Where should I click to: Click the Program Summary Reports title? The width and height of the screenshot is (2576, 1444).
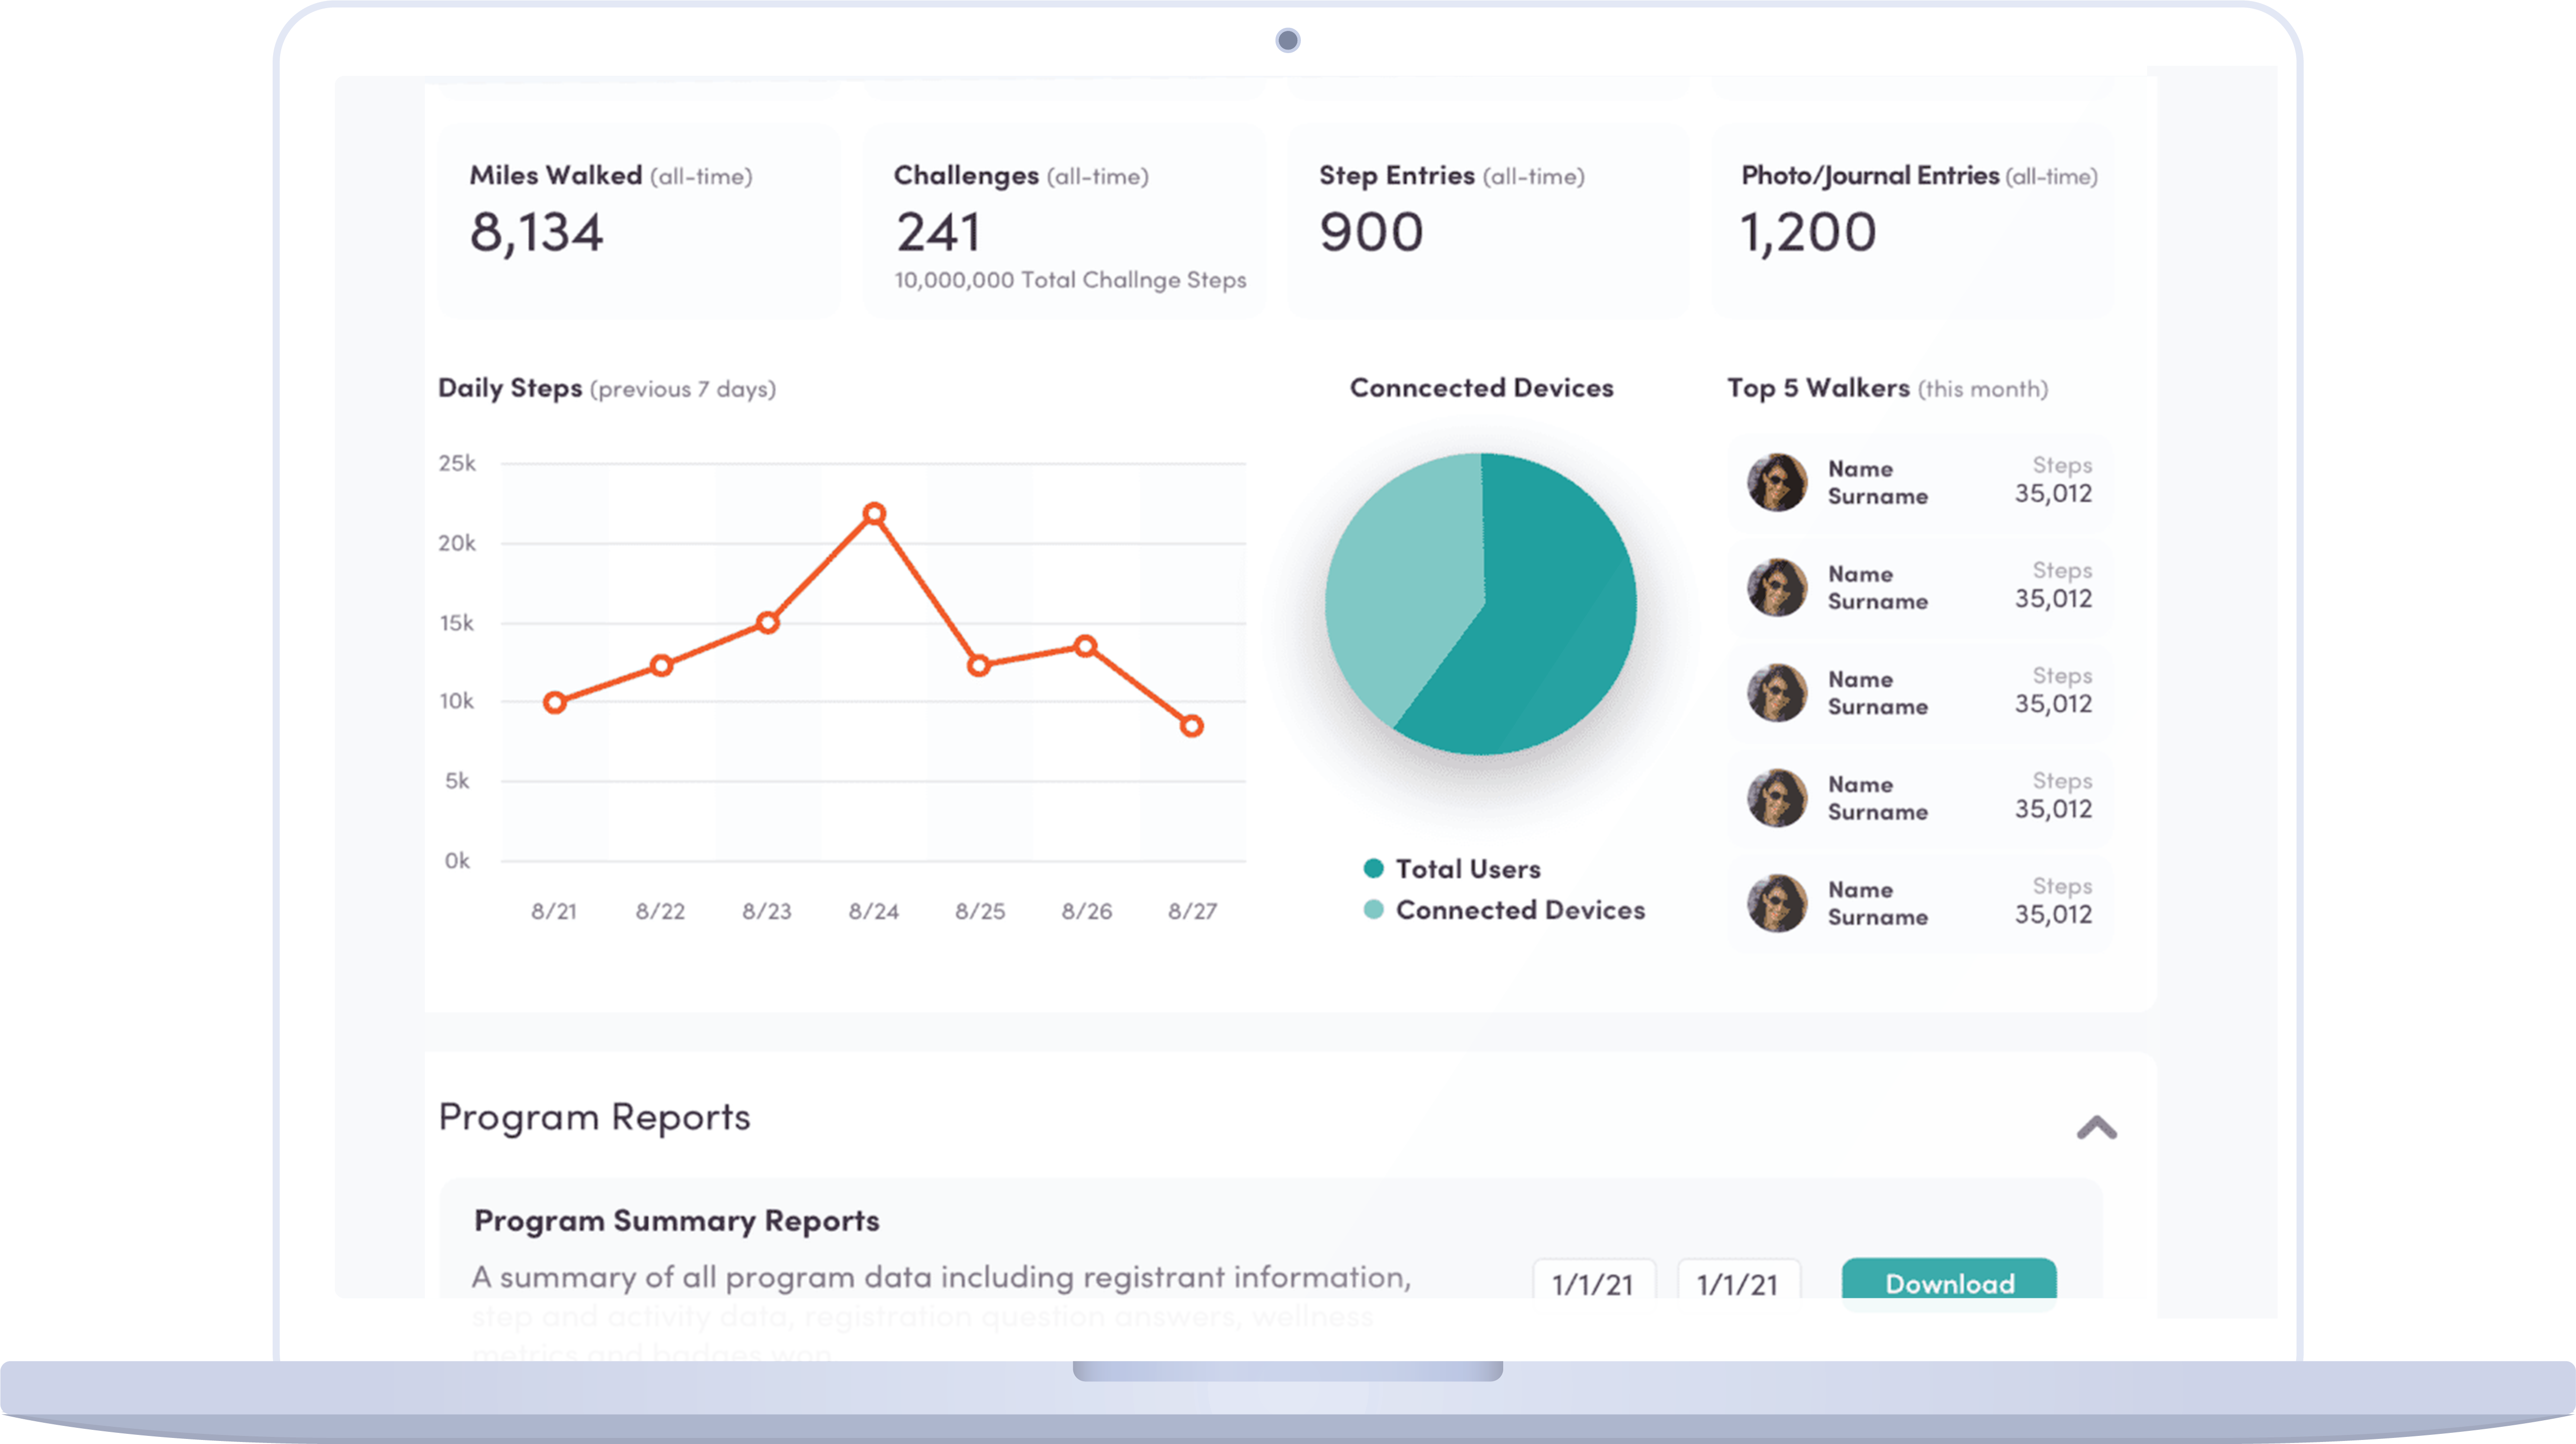(676, 1221)
